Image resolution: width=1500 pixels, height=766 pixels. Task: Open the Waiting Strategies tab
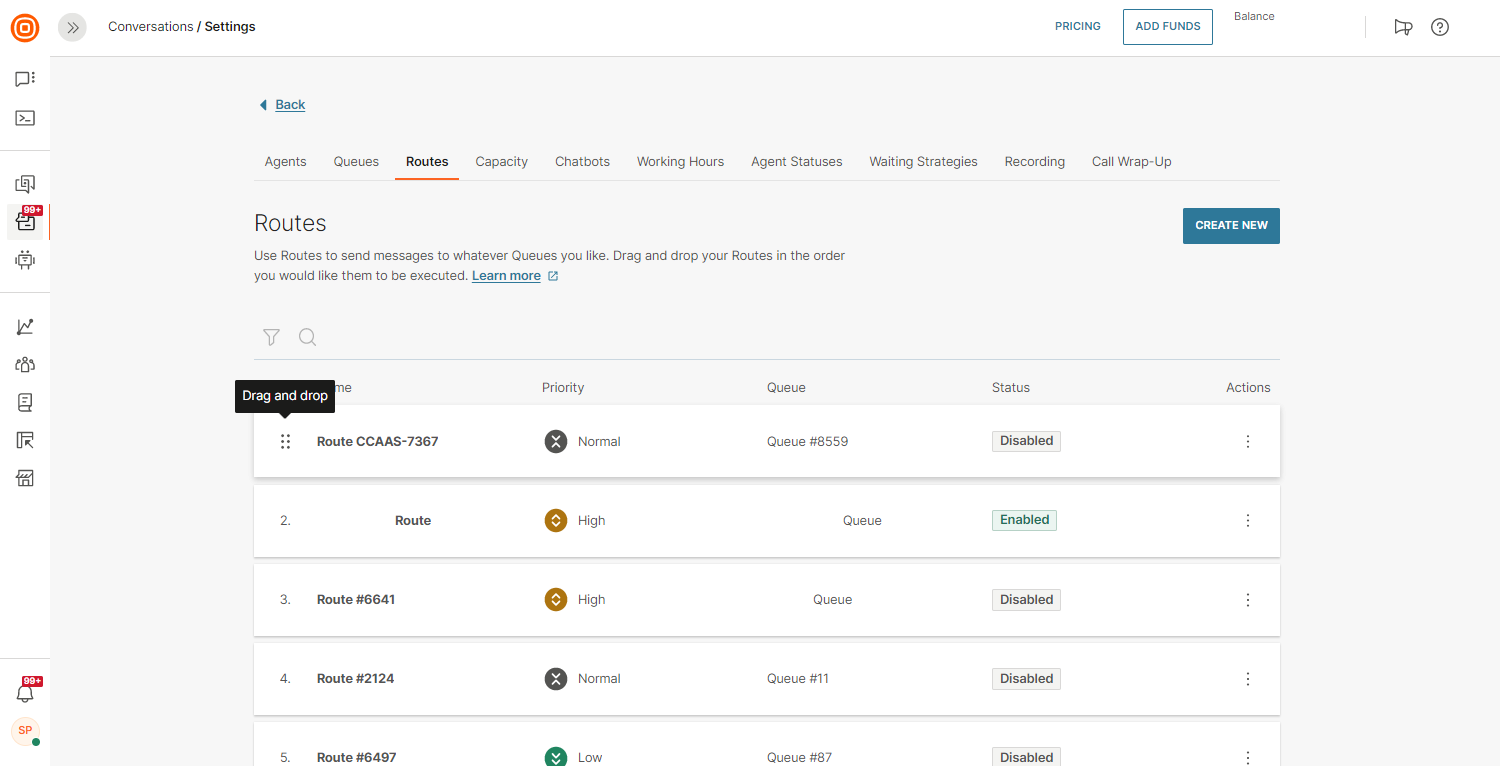point(923,161)
